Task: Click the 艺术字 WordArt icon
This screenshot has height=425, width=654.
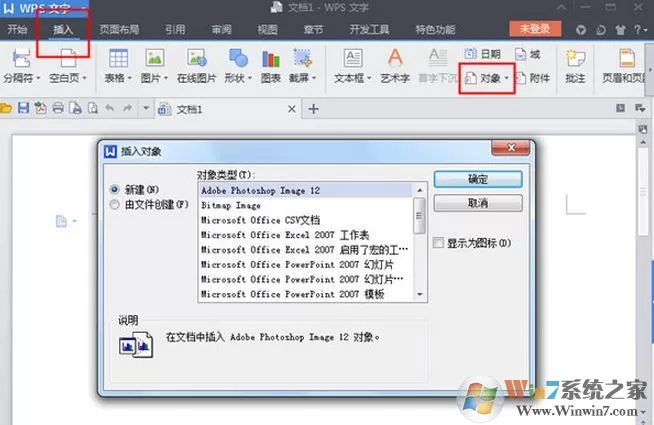Action: click(395, 58)
